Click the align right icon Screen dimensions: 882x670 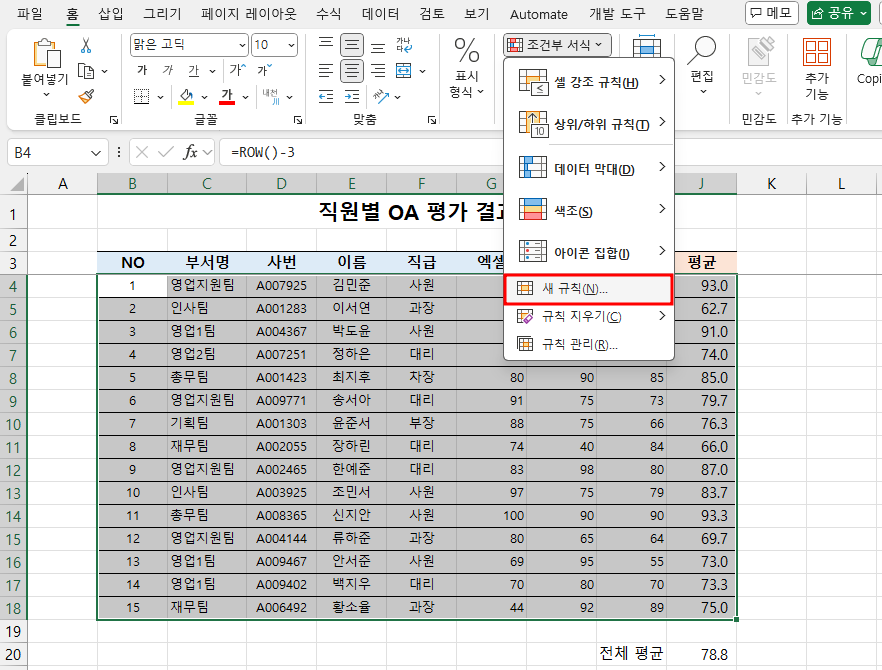pos(378,71)
